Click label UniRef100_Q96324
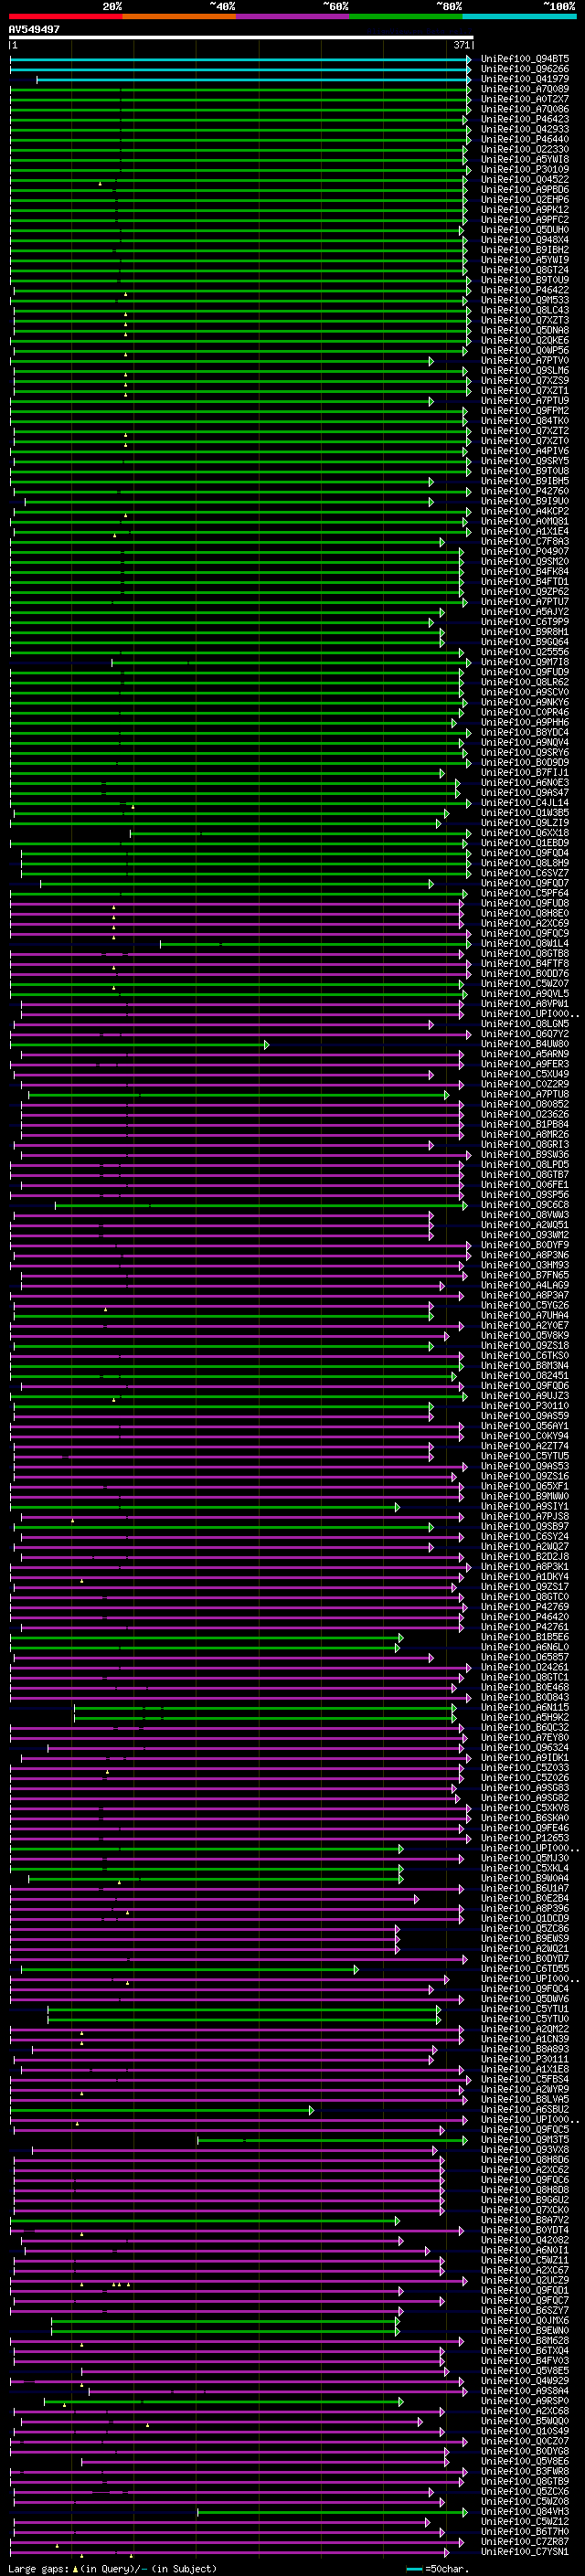The image size is (585, 2576). click(525, 1749)
